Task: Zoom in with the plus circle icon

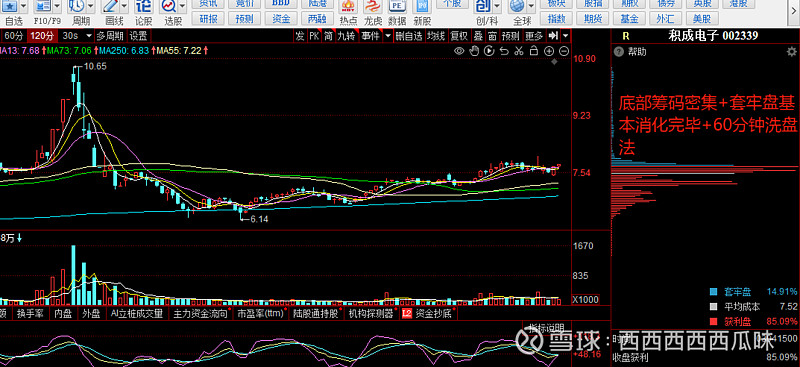Action: [x=549, y=51]
